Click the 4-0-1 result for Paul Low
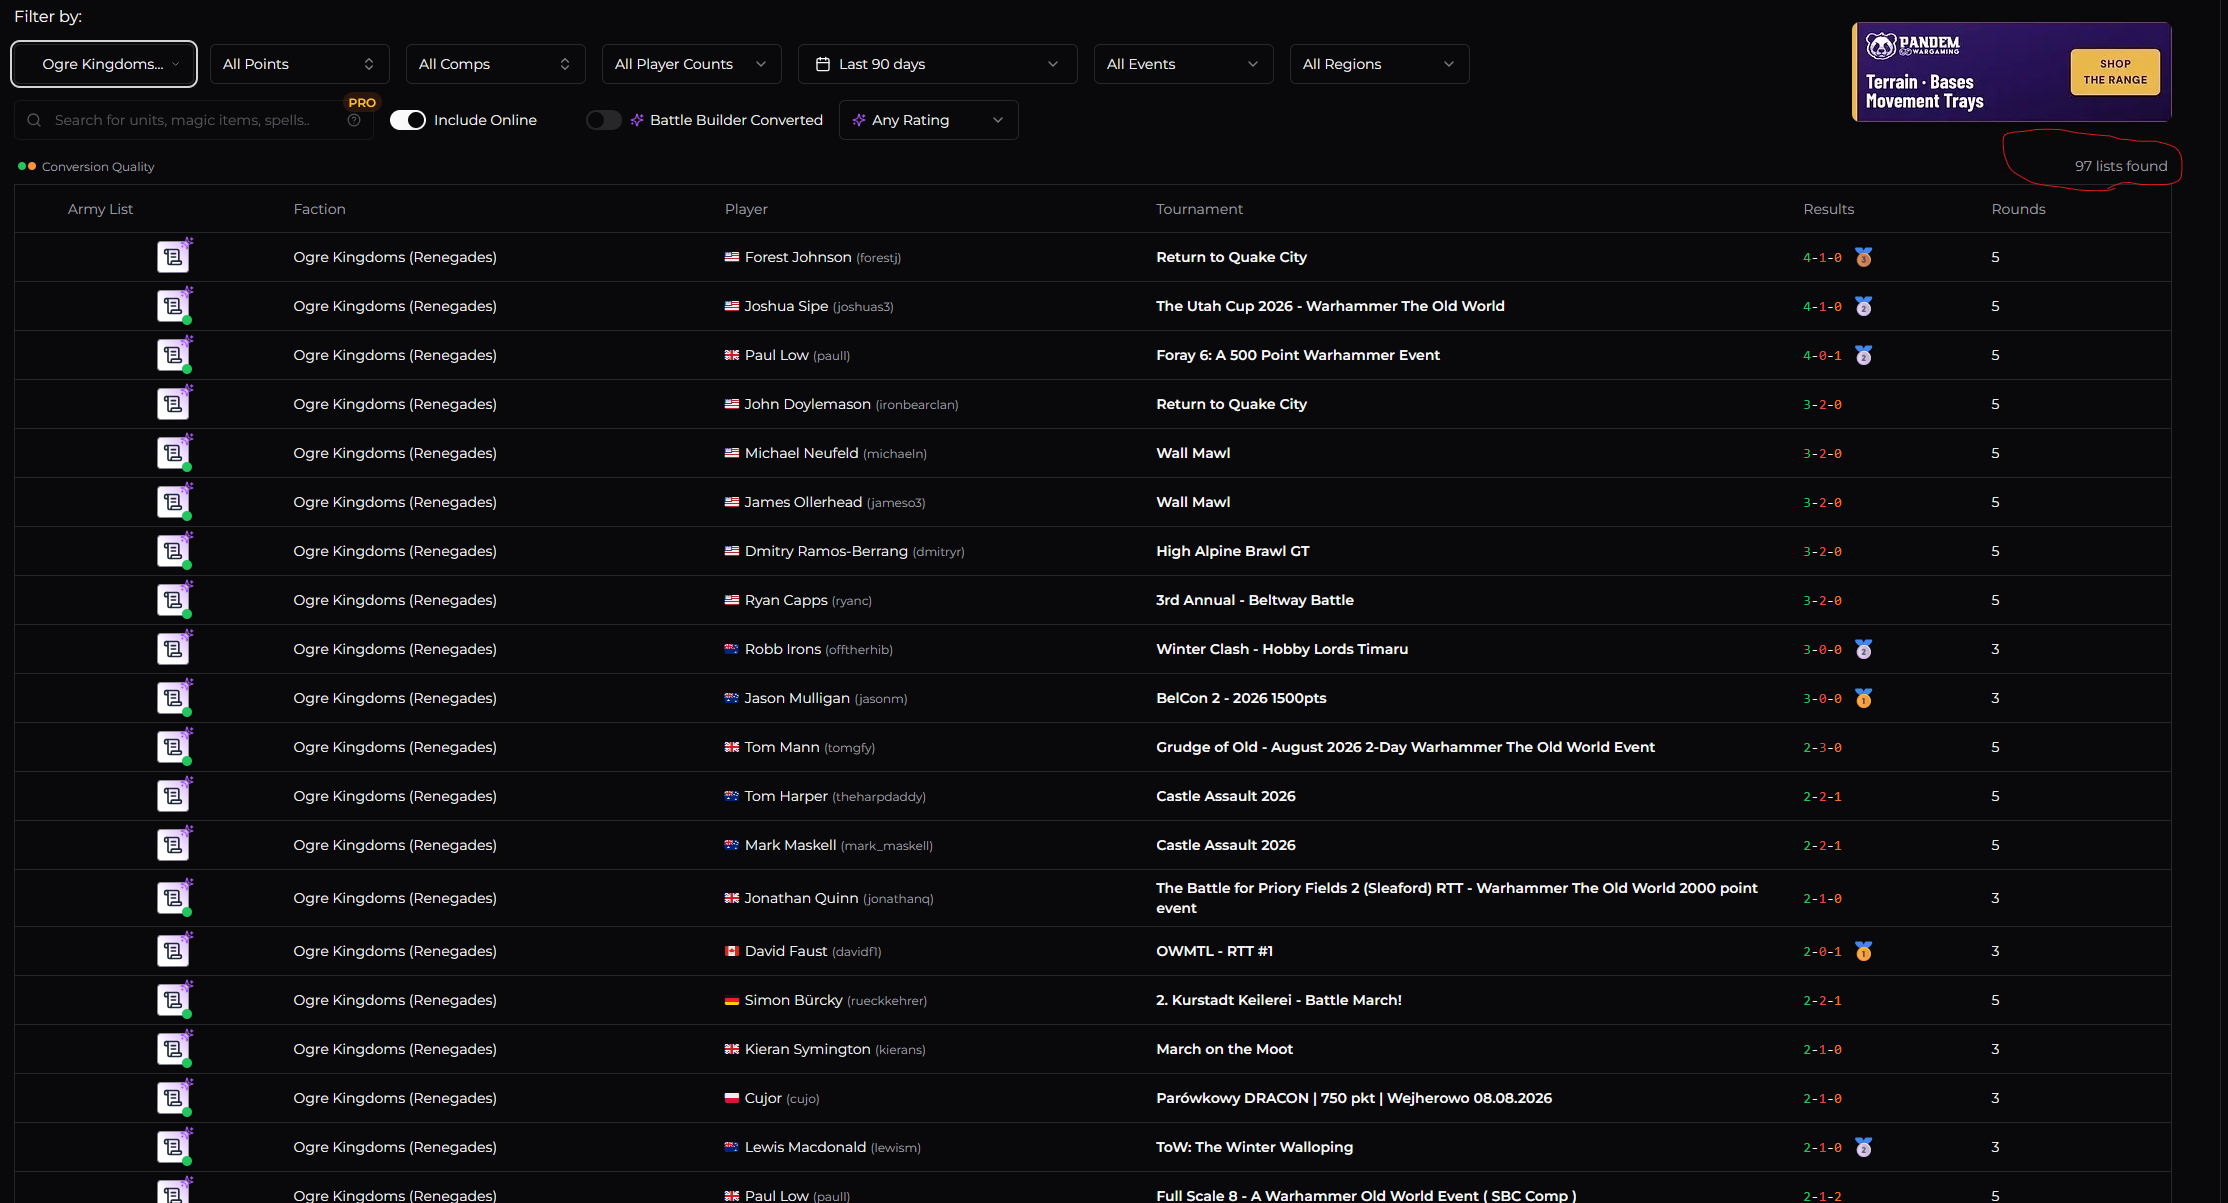Image resolution: width=2228 pixels, height=1203 pixels. coord(1822,355)
